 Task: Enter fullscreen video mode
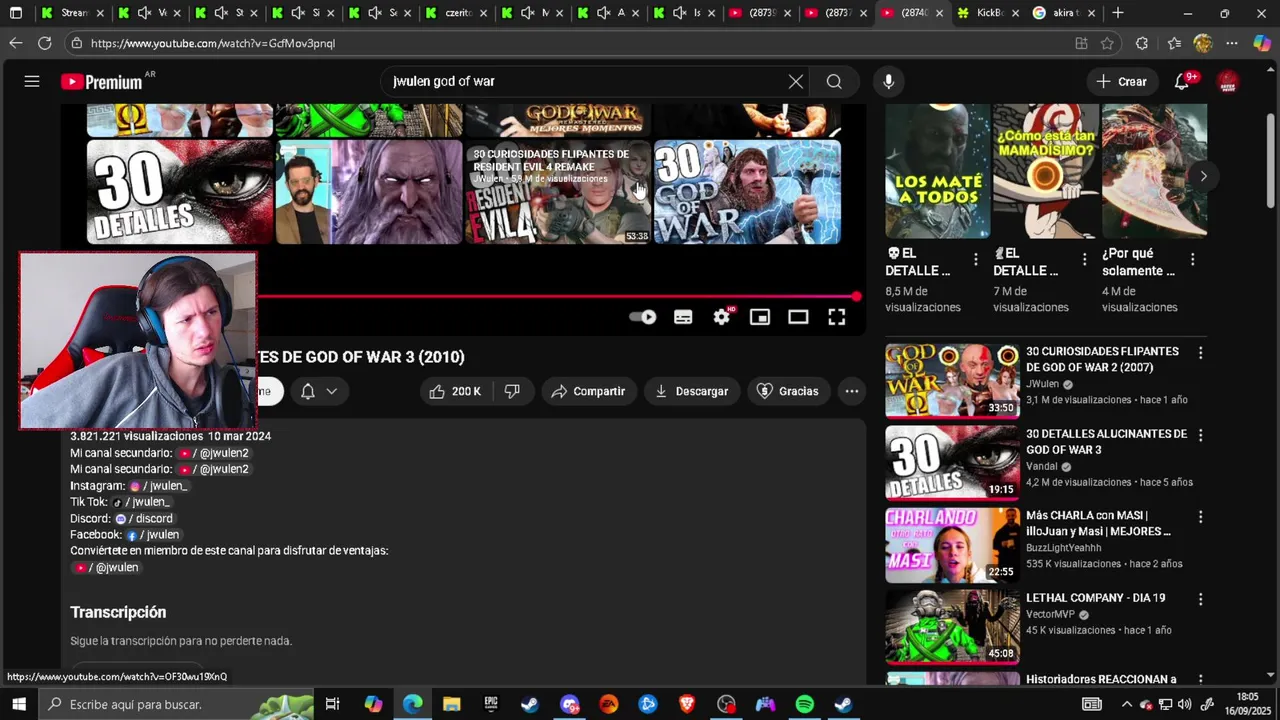tap(836, 317)
